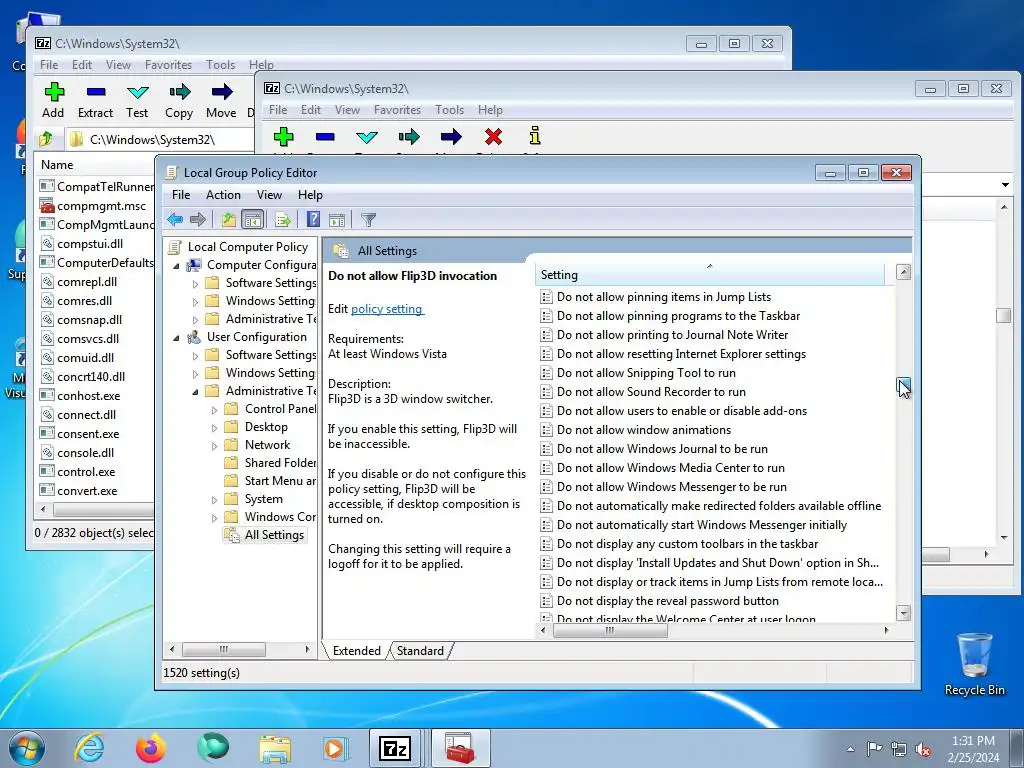The image size is (1024, 768).
Task: Expand Software Settings under User Configuration
Action: point(195,356)
